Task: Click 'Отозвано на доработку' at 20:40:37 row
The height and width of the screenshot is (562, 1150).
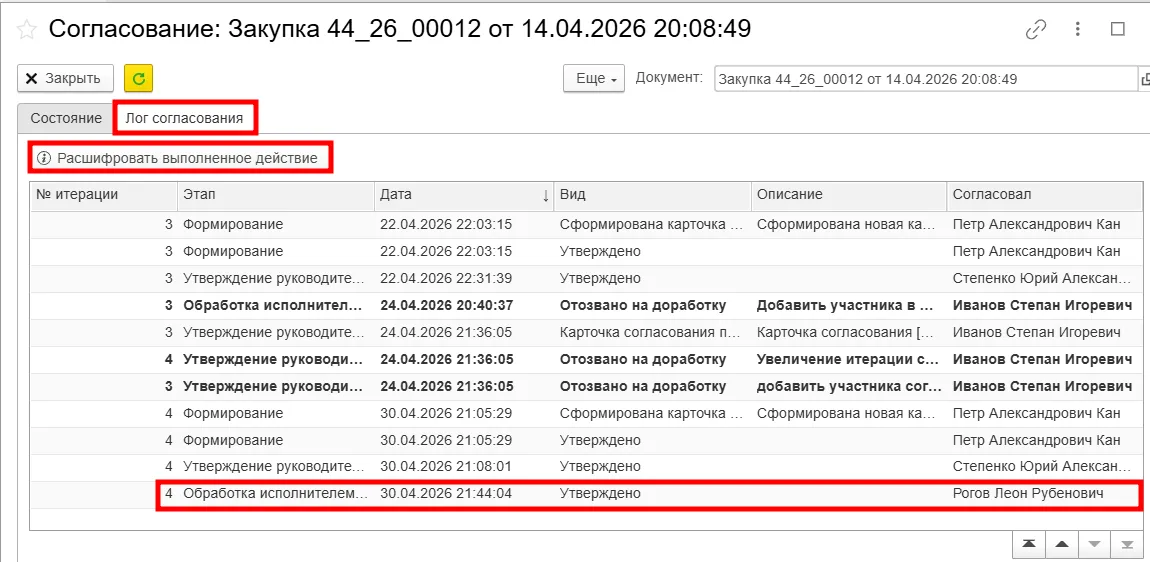Action: click(653, 305)
